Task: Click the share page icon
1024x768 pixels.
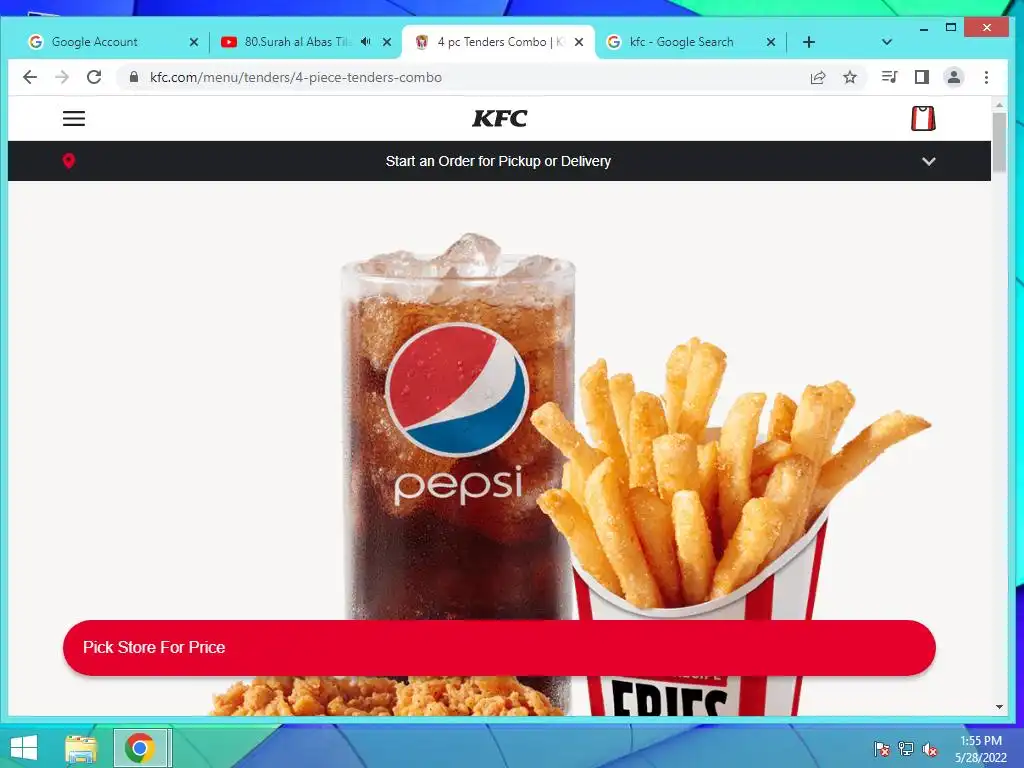Action: [818, 78]
